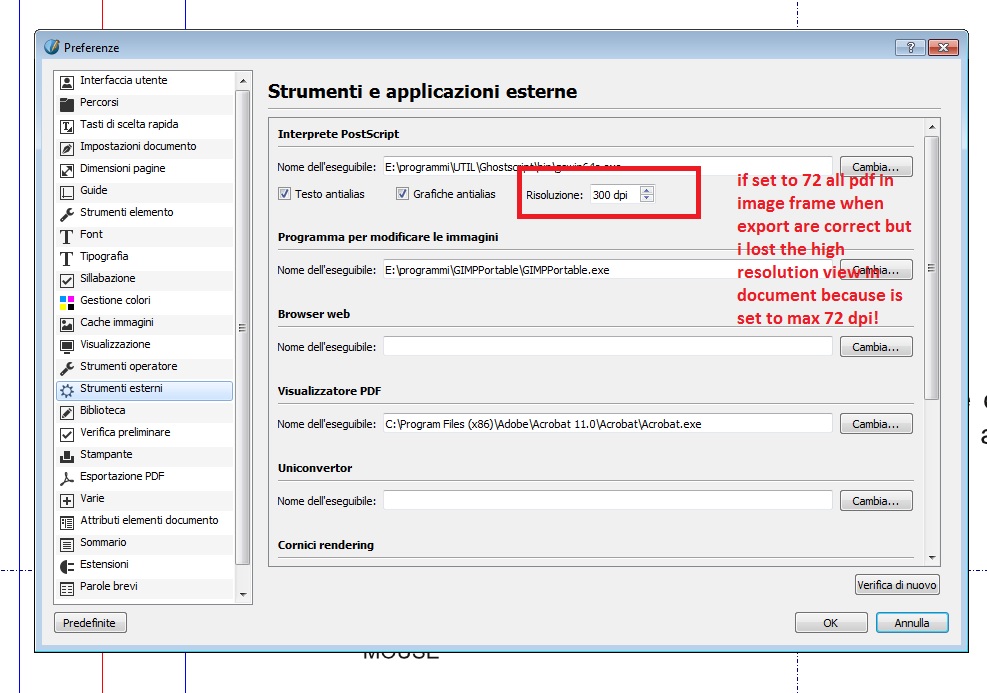Image resolution: width=987 pixels, height=693 pixels.
Task: Click the Predefinite defaults button
Action: [90, 623]
